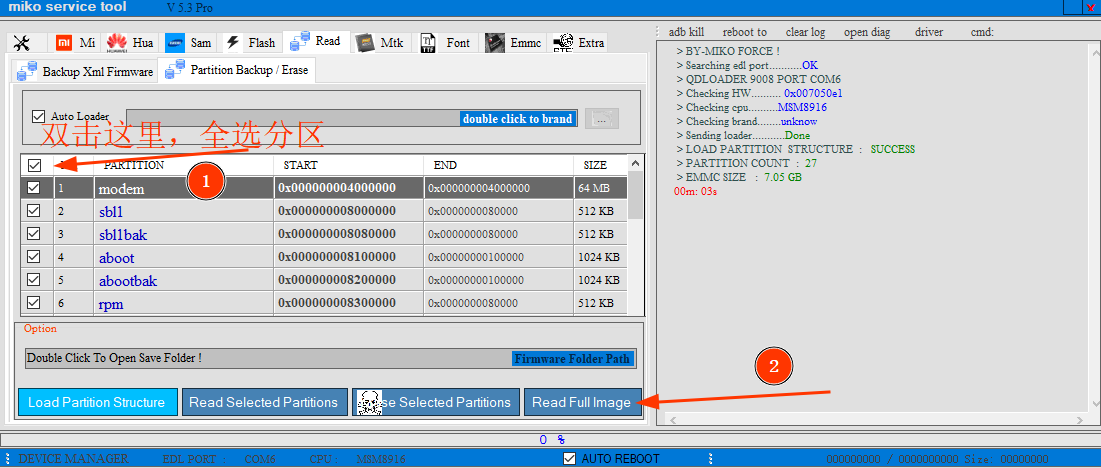Image resolution: width=1101 pixels, height=468 pixels.
Task: Click open diag command
Action: (866, 32)
